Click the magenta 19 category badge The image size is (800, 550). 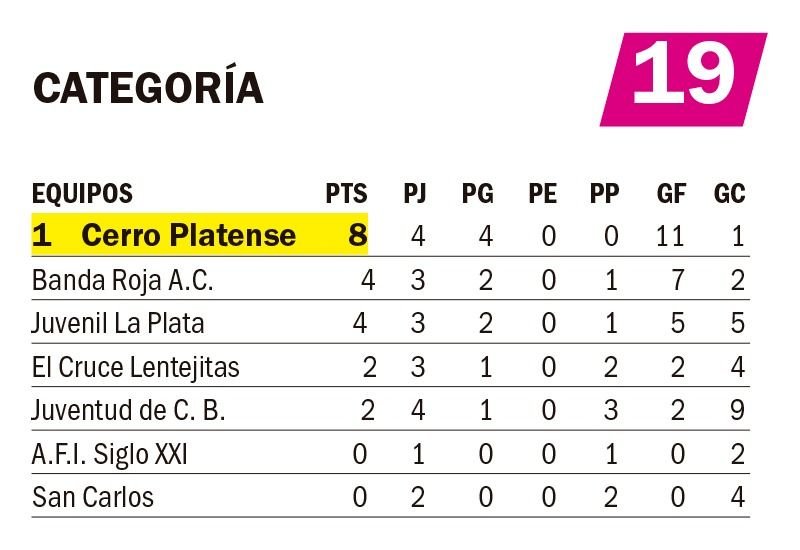point(684,80)
